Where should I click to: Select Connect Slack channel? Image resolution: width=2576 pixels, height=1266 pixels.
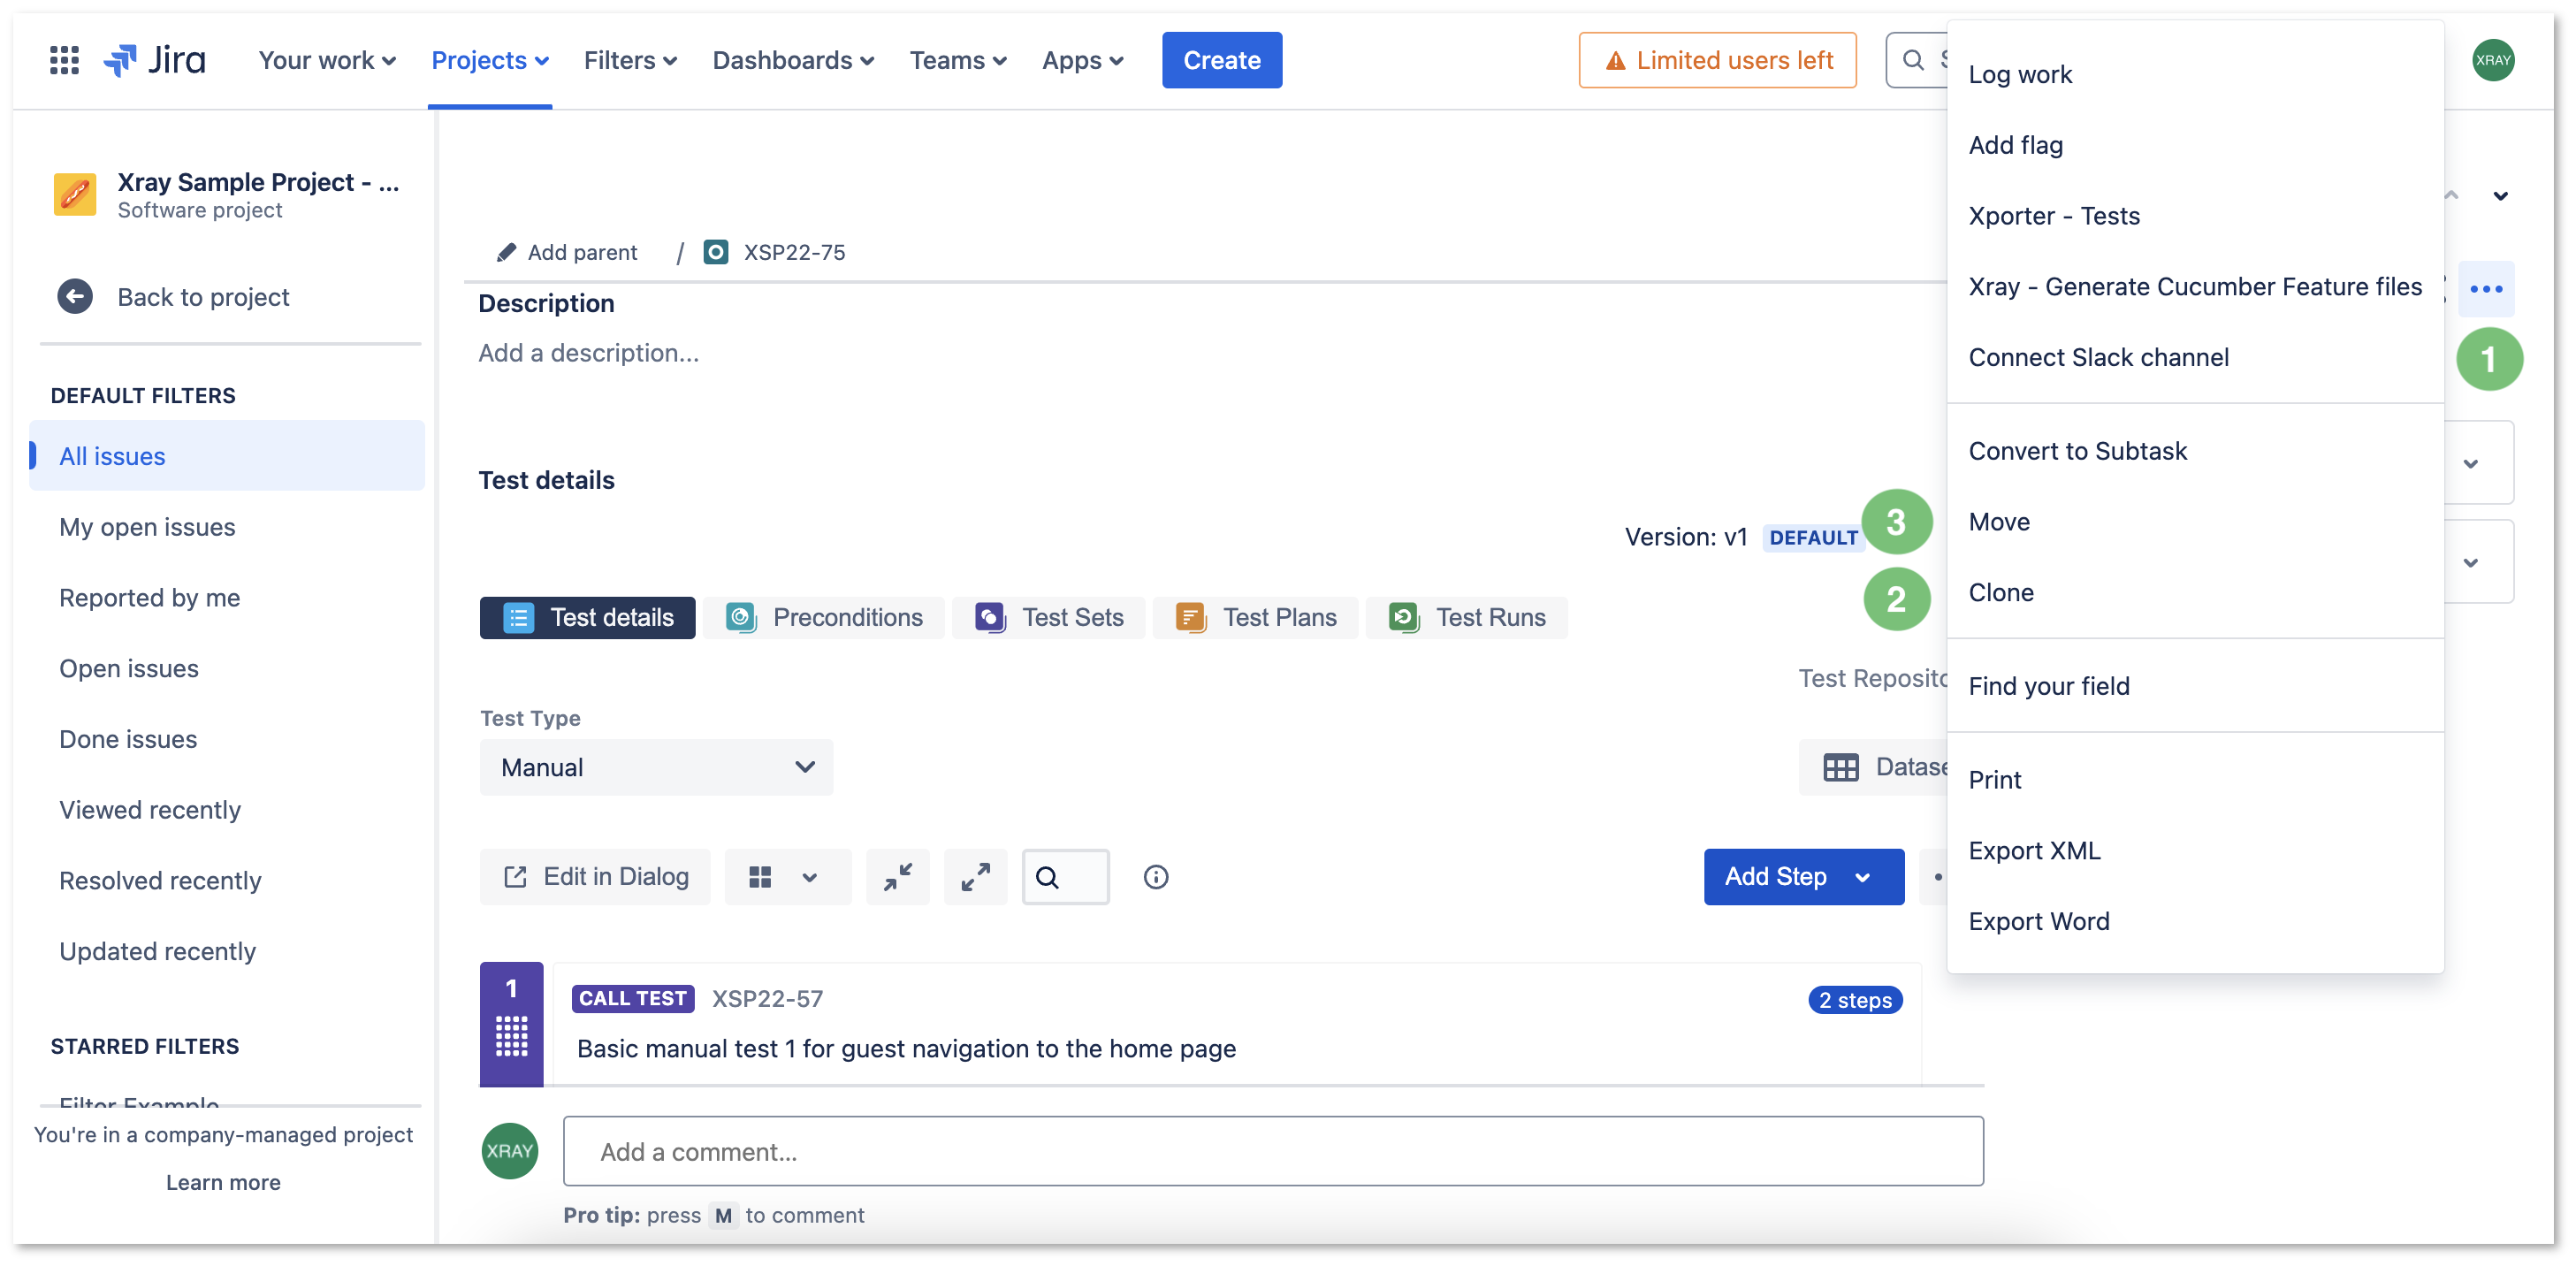point(2195,357)
